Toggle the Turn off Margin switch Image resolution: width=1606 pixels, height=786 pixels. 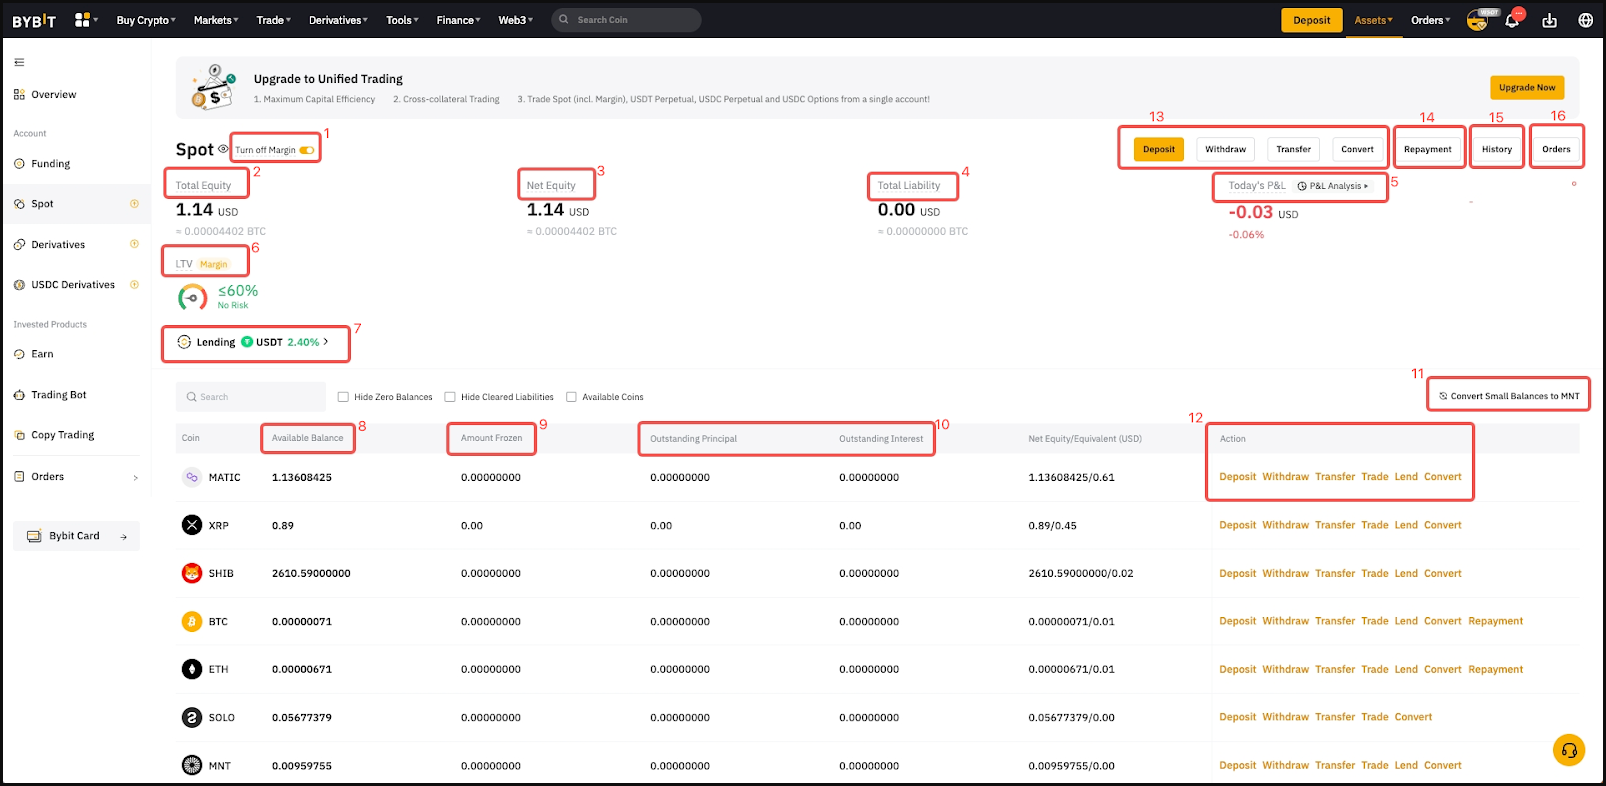[307, 150]
